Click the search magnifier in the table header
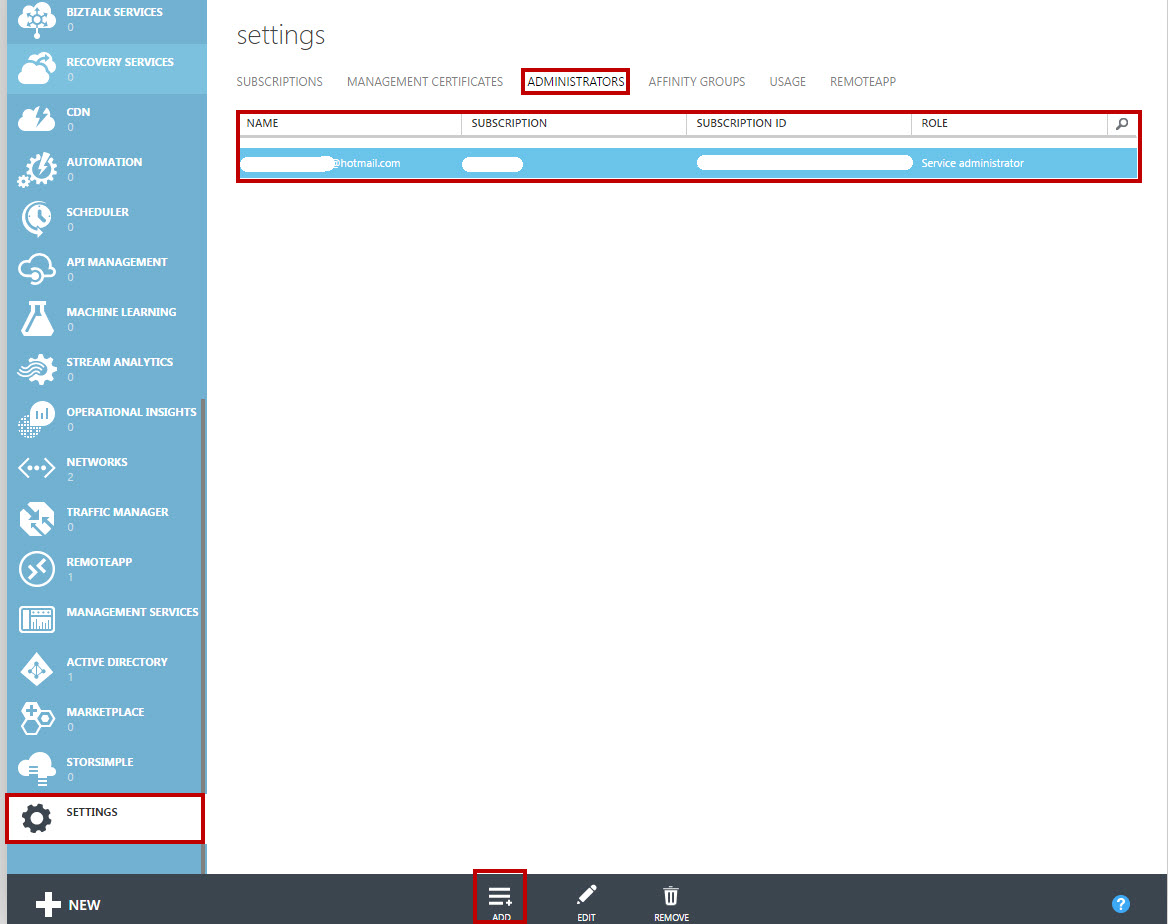 pos(1122,124)
